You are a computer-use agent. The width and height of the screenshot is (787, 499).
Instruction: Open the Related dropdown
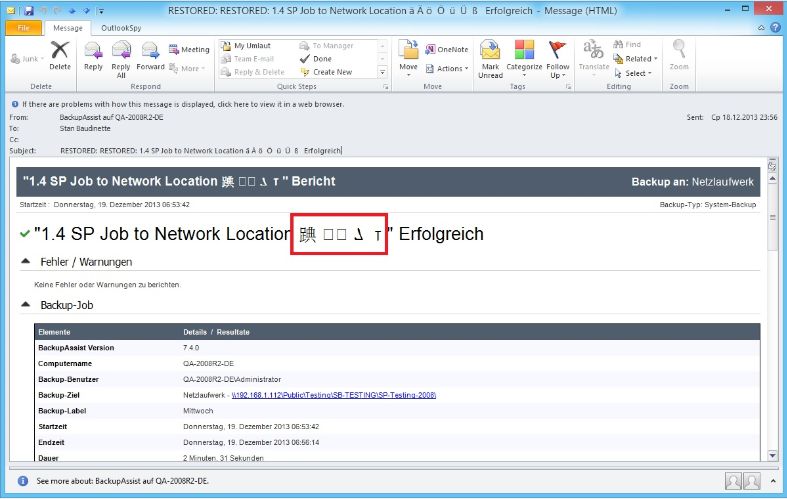(x=635, y=59)
